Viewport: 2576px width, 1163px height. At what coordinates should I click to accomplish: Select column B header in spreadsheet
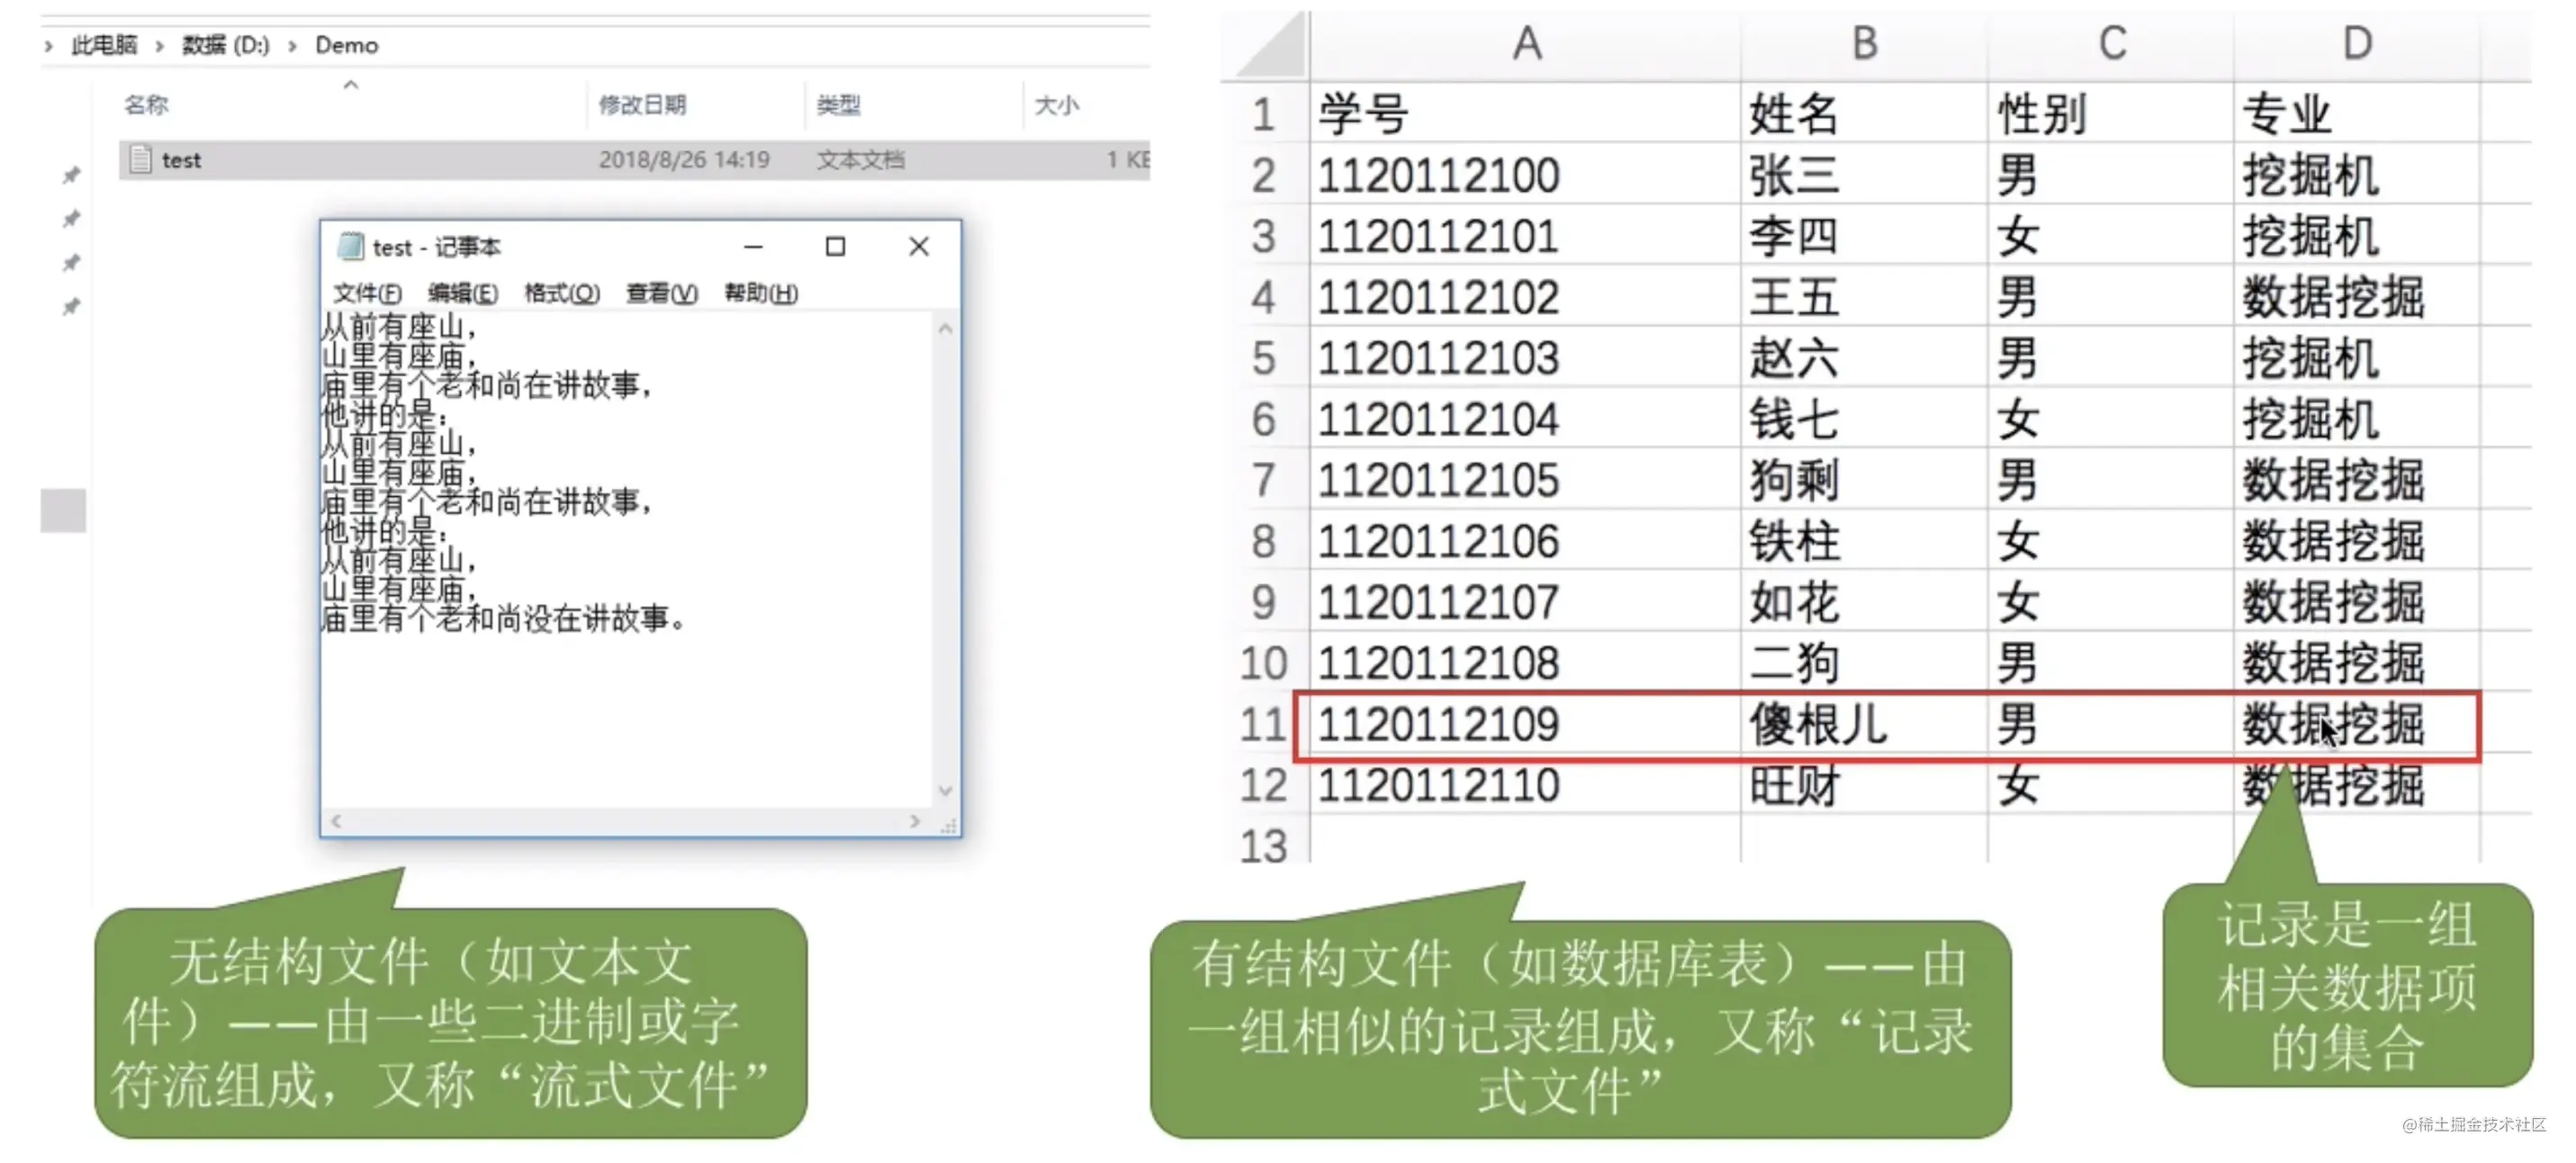click(1864, 45)
